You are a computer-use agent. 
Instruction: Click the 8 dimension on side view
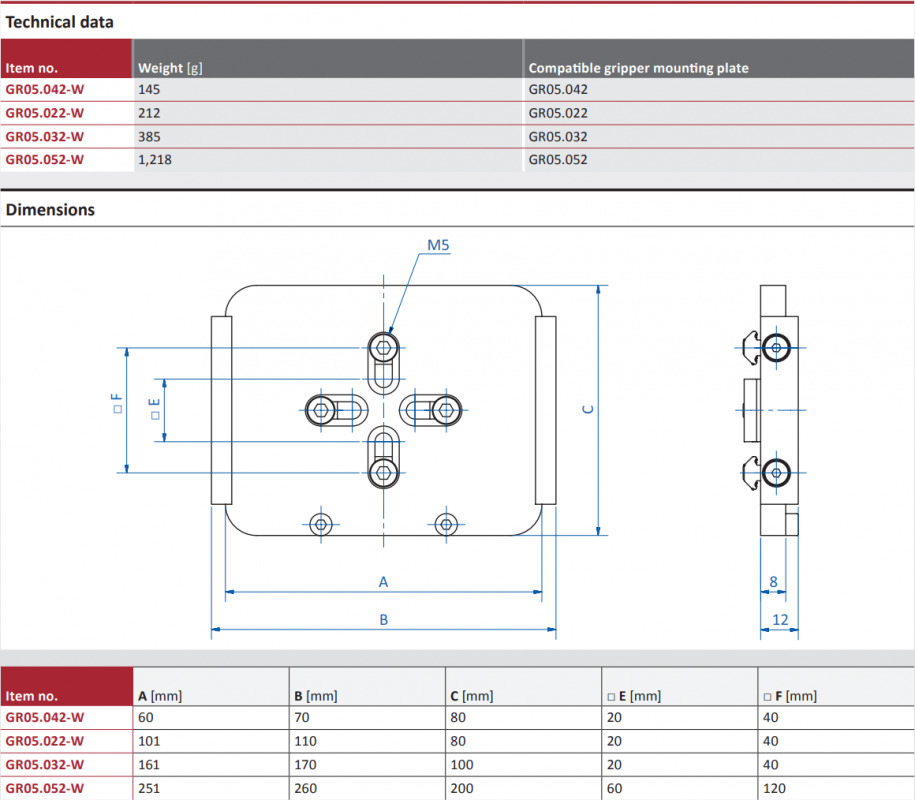coord(773,582)
